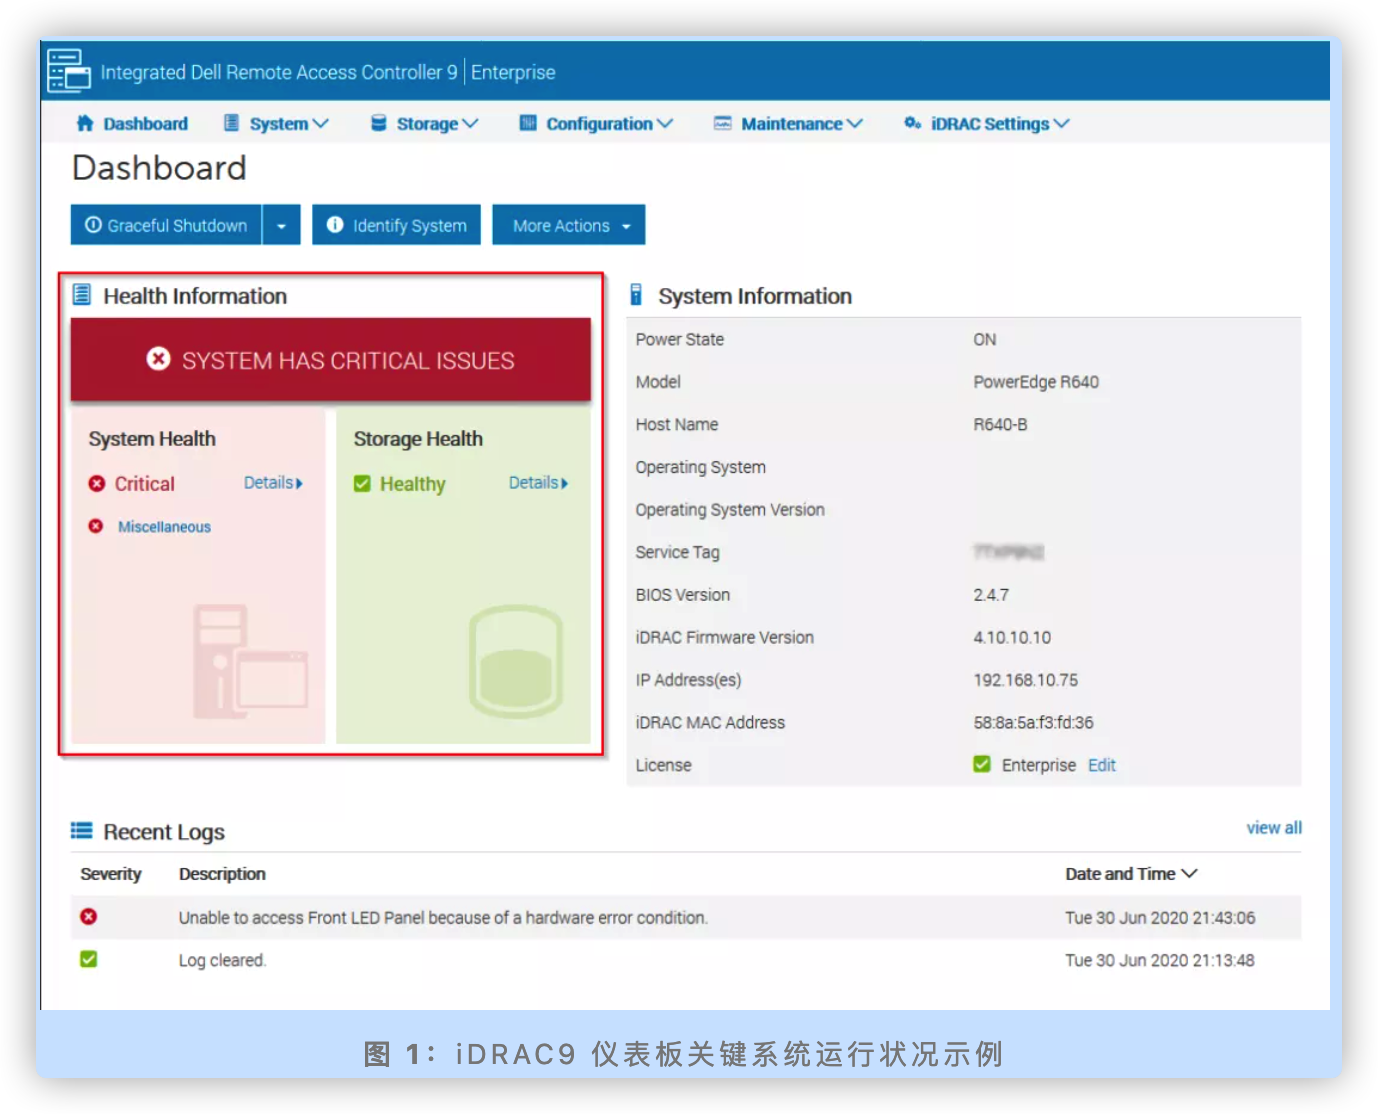Screen dimensions: 1378x1114
Task: Click the Severity column header
Action: tap(111, 873)
